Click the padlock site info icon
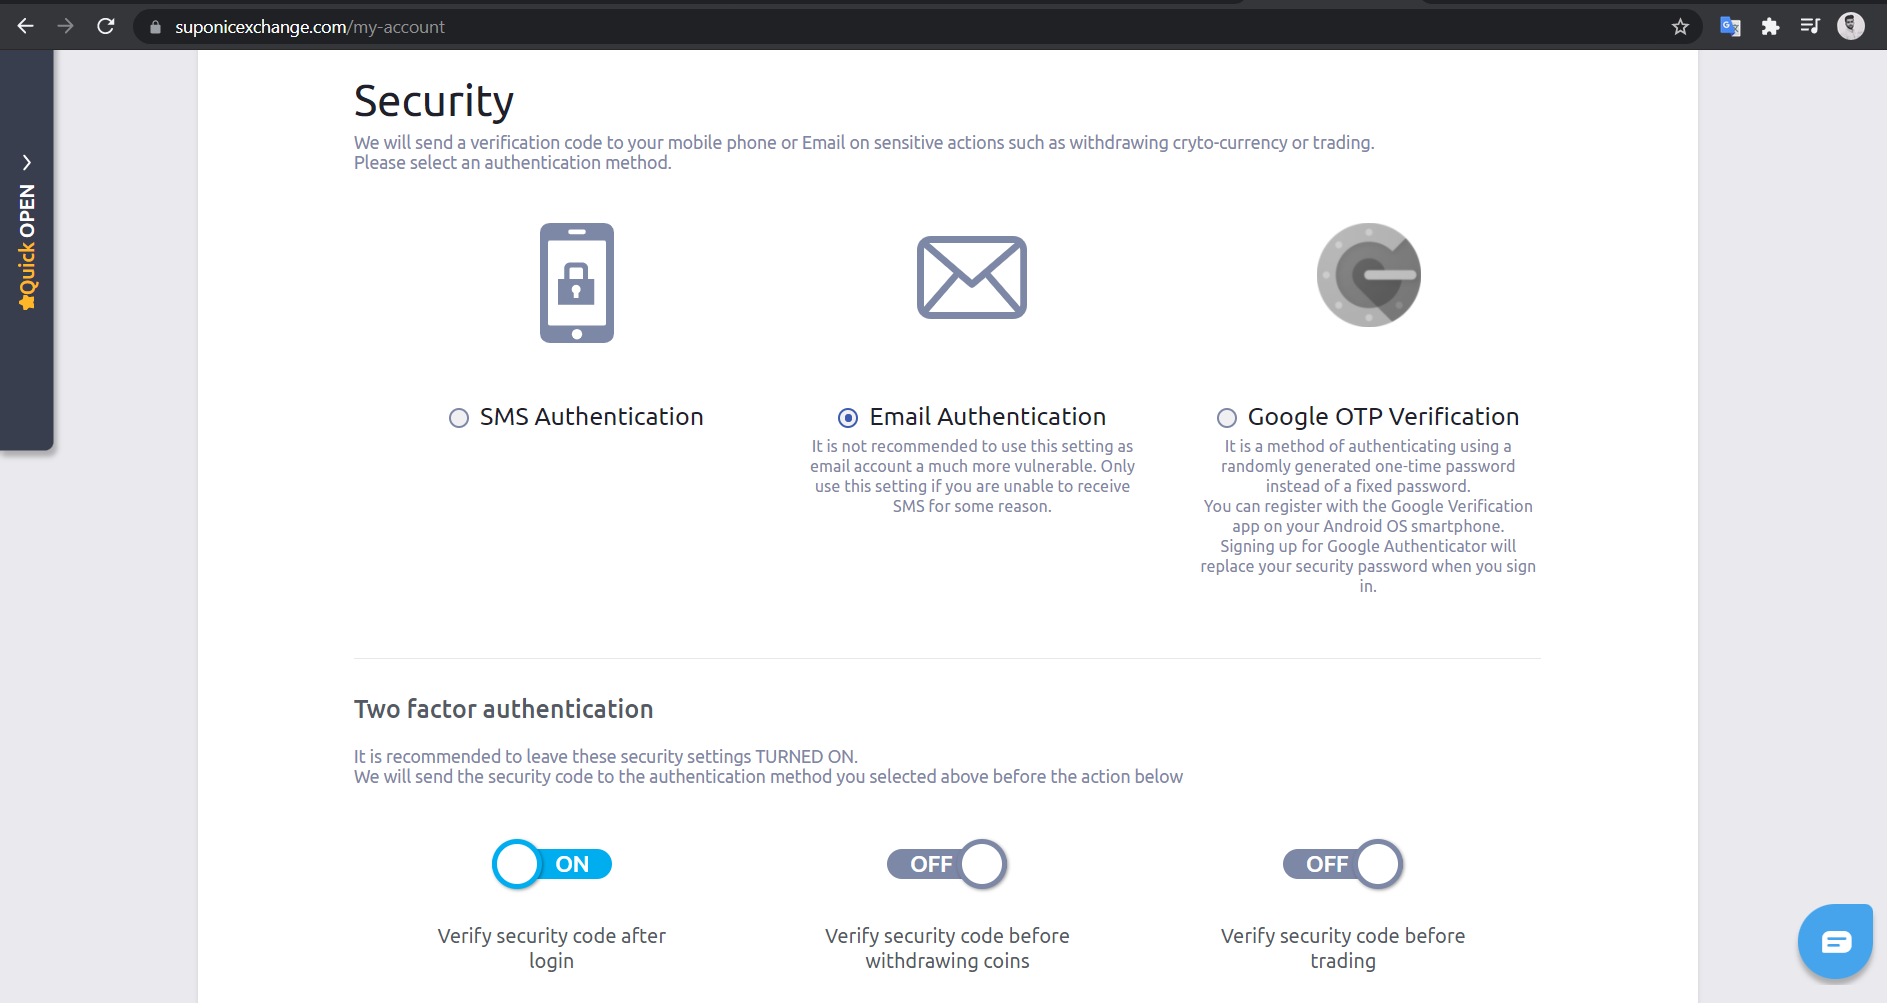 click(155, 27)
